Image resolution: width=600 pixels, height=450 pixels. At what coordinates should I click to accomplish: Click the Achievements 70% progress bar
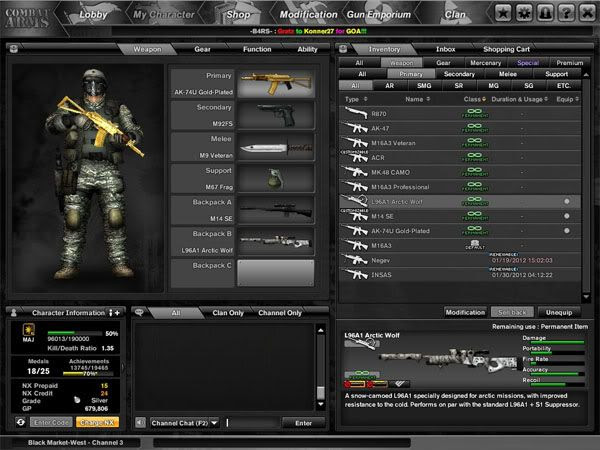tap(88, 373)
